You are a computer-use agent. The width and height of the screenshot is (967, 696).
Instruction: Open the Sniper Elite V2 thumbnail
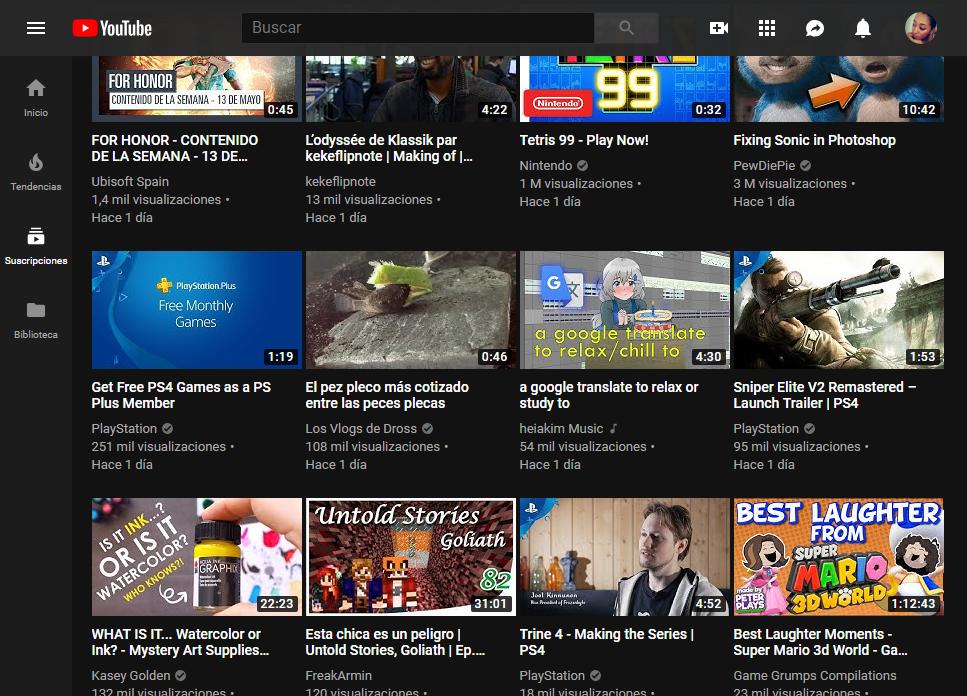point(839,309)
